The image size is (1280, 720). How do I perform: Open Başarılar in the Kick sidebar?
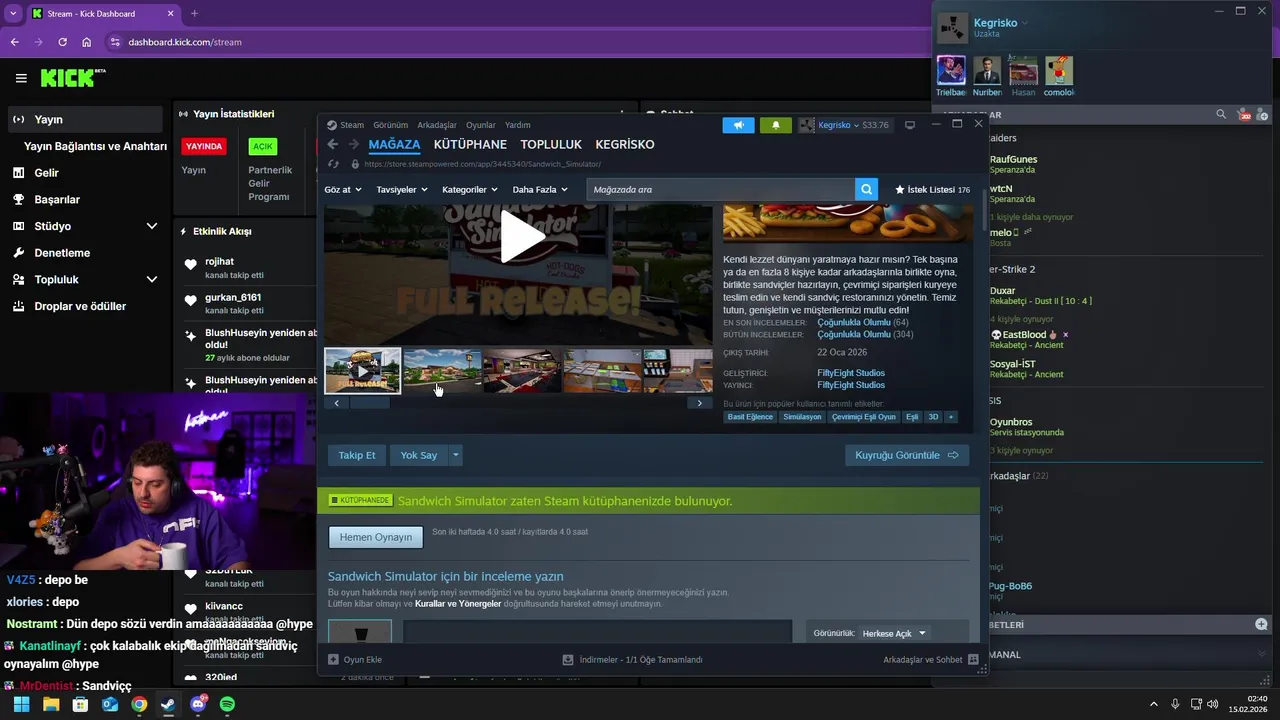click(57, 199)
